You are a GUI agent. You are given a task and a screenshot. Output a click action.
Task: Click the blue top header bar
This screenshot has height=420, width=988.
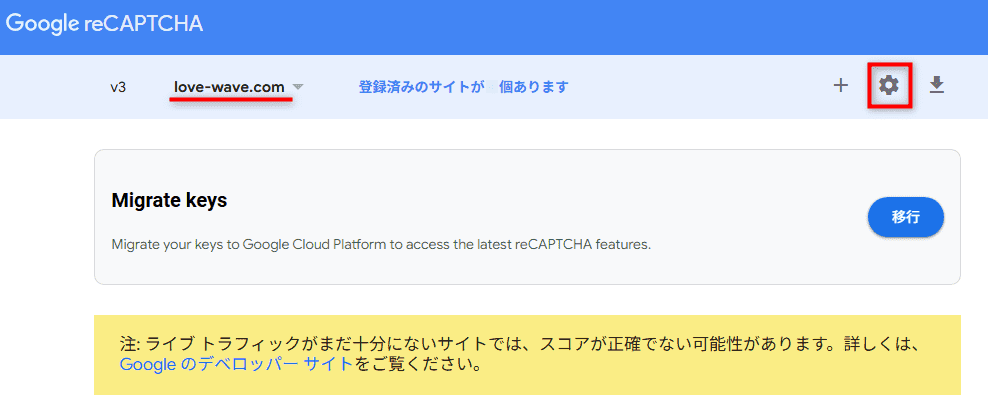tap(600, 26)
